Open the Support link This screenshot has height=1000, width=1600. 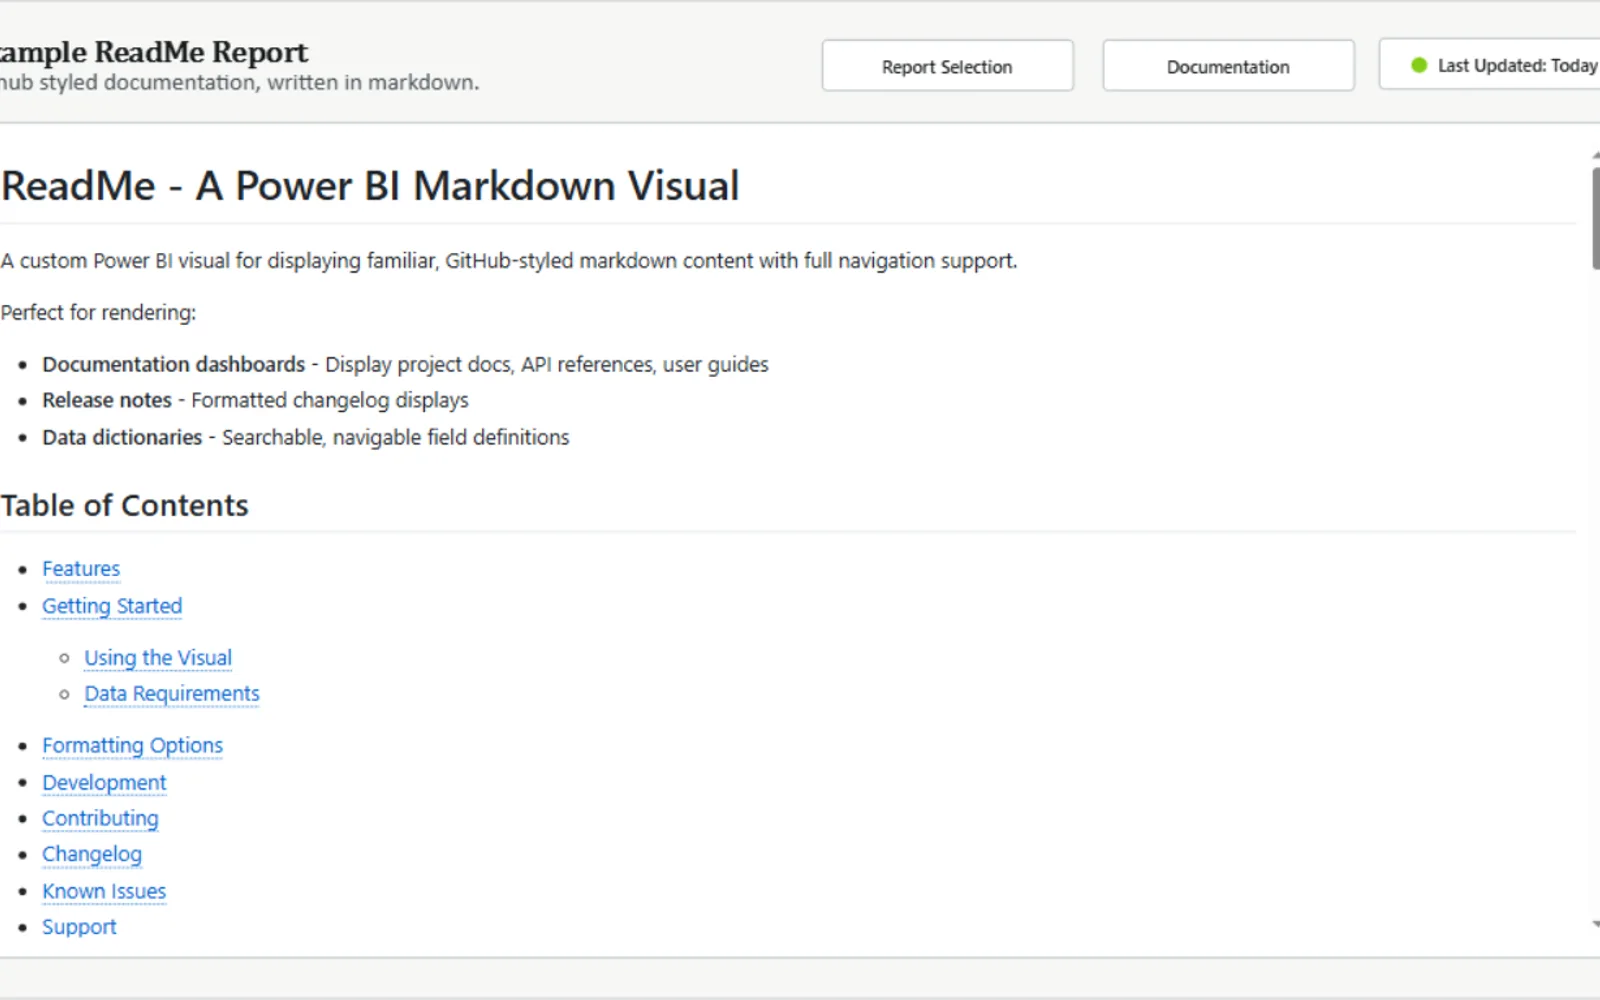(79, 927)
